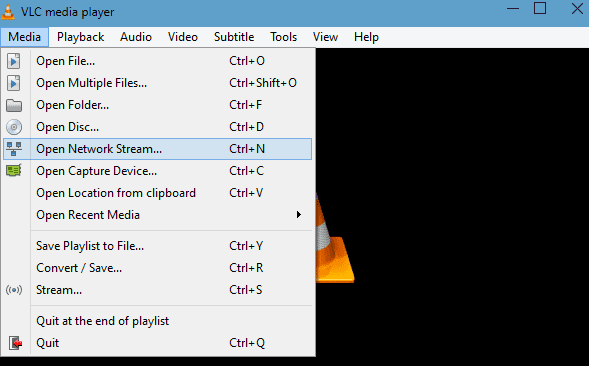Expand the Open Recent Media submenu arrow
The width and height of the screenshot is (589, 366).
[299, 215]
